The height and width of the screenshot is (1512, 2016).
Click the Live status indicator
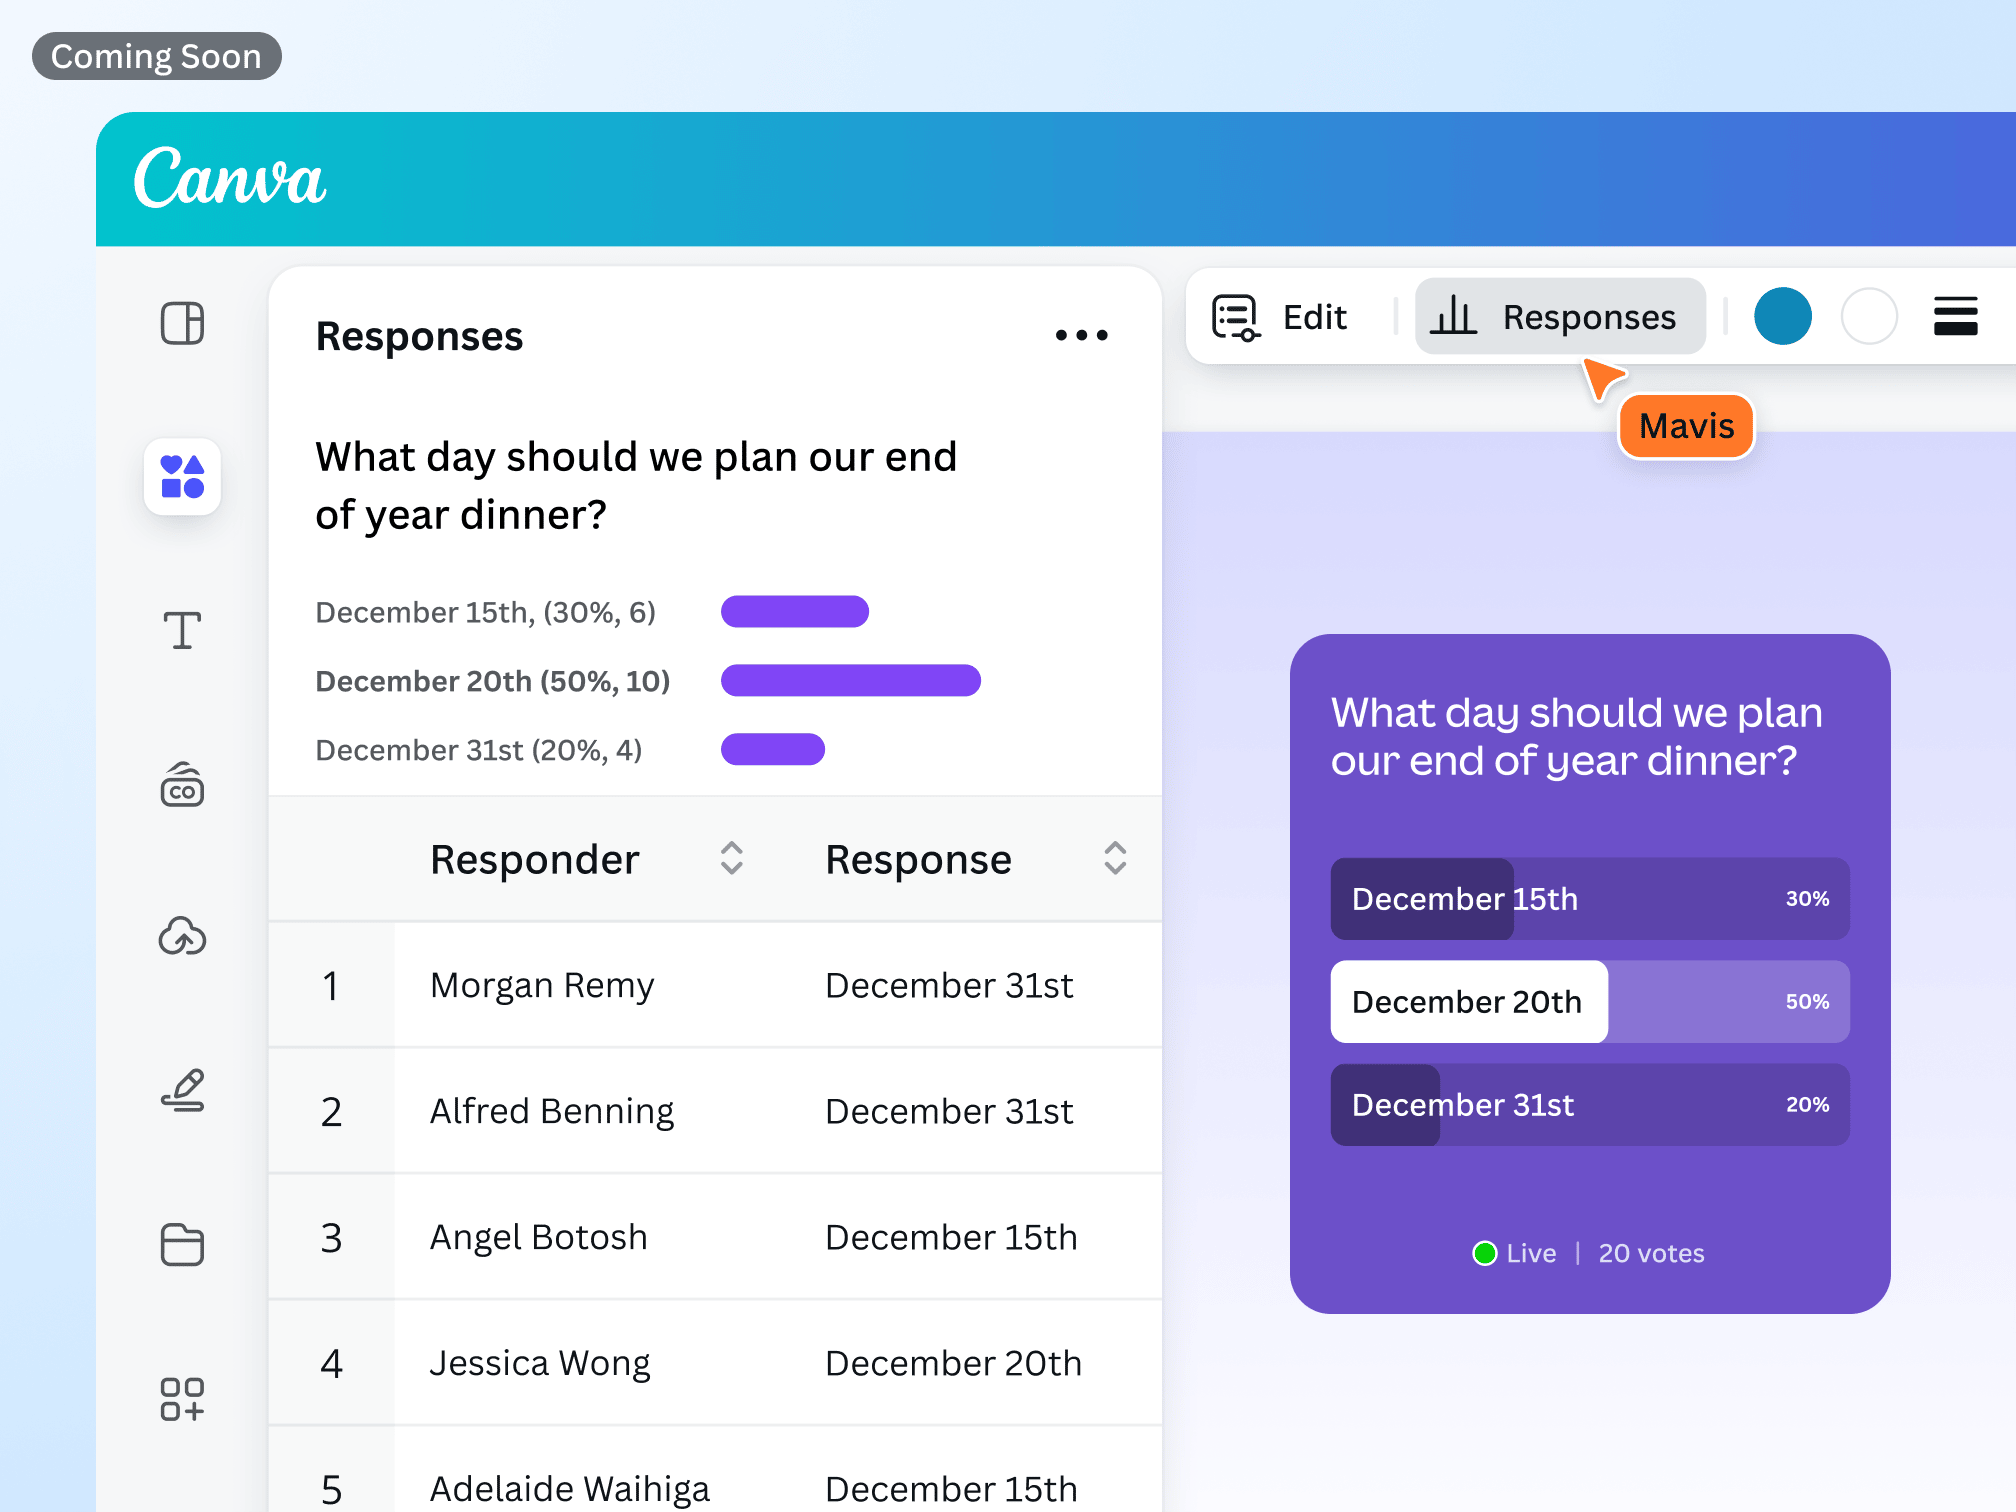(x=1515, y=1253)
